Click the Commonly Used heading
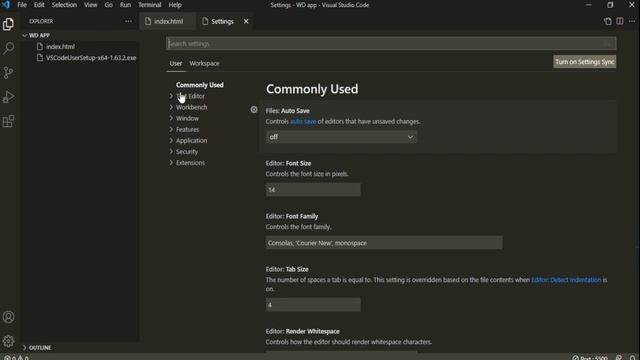This screenshot has width=640, height=360. click(312, 89)
